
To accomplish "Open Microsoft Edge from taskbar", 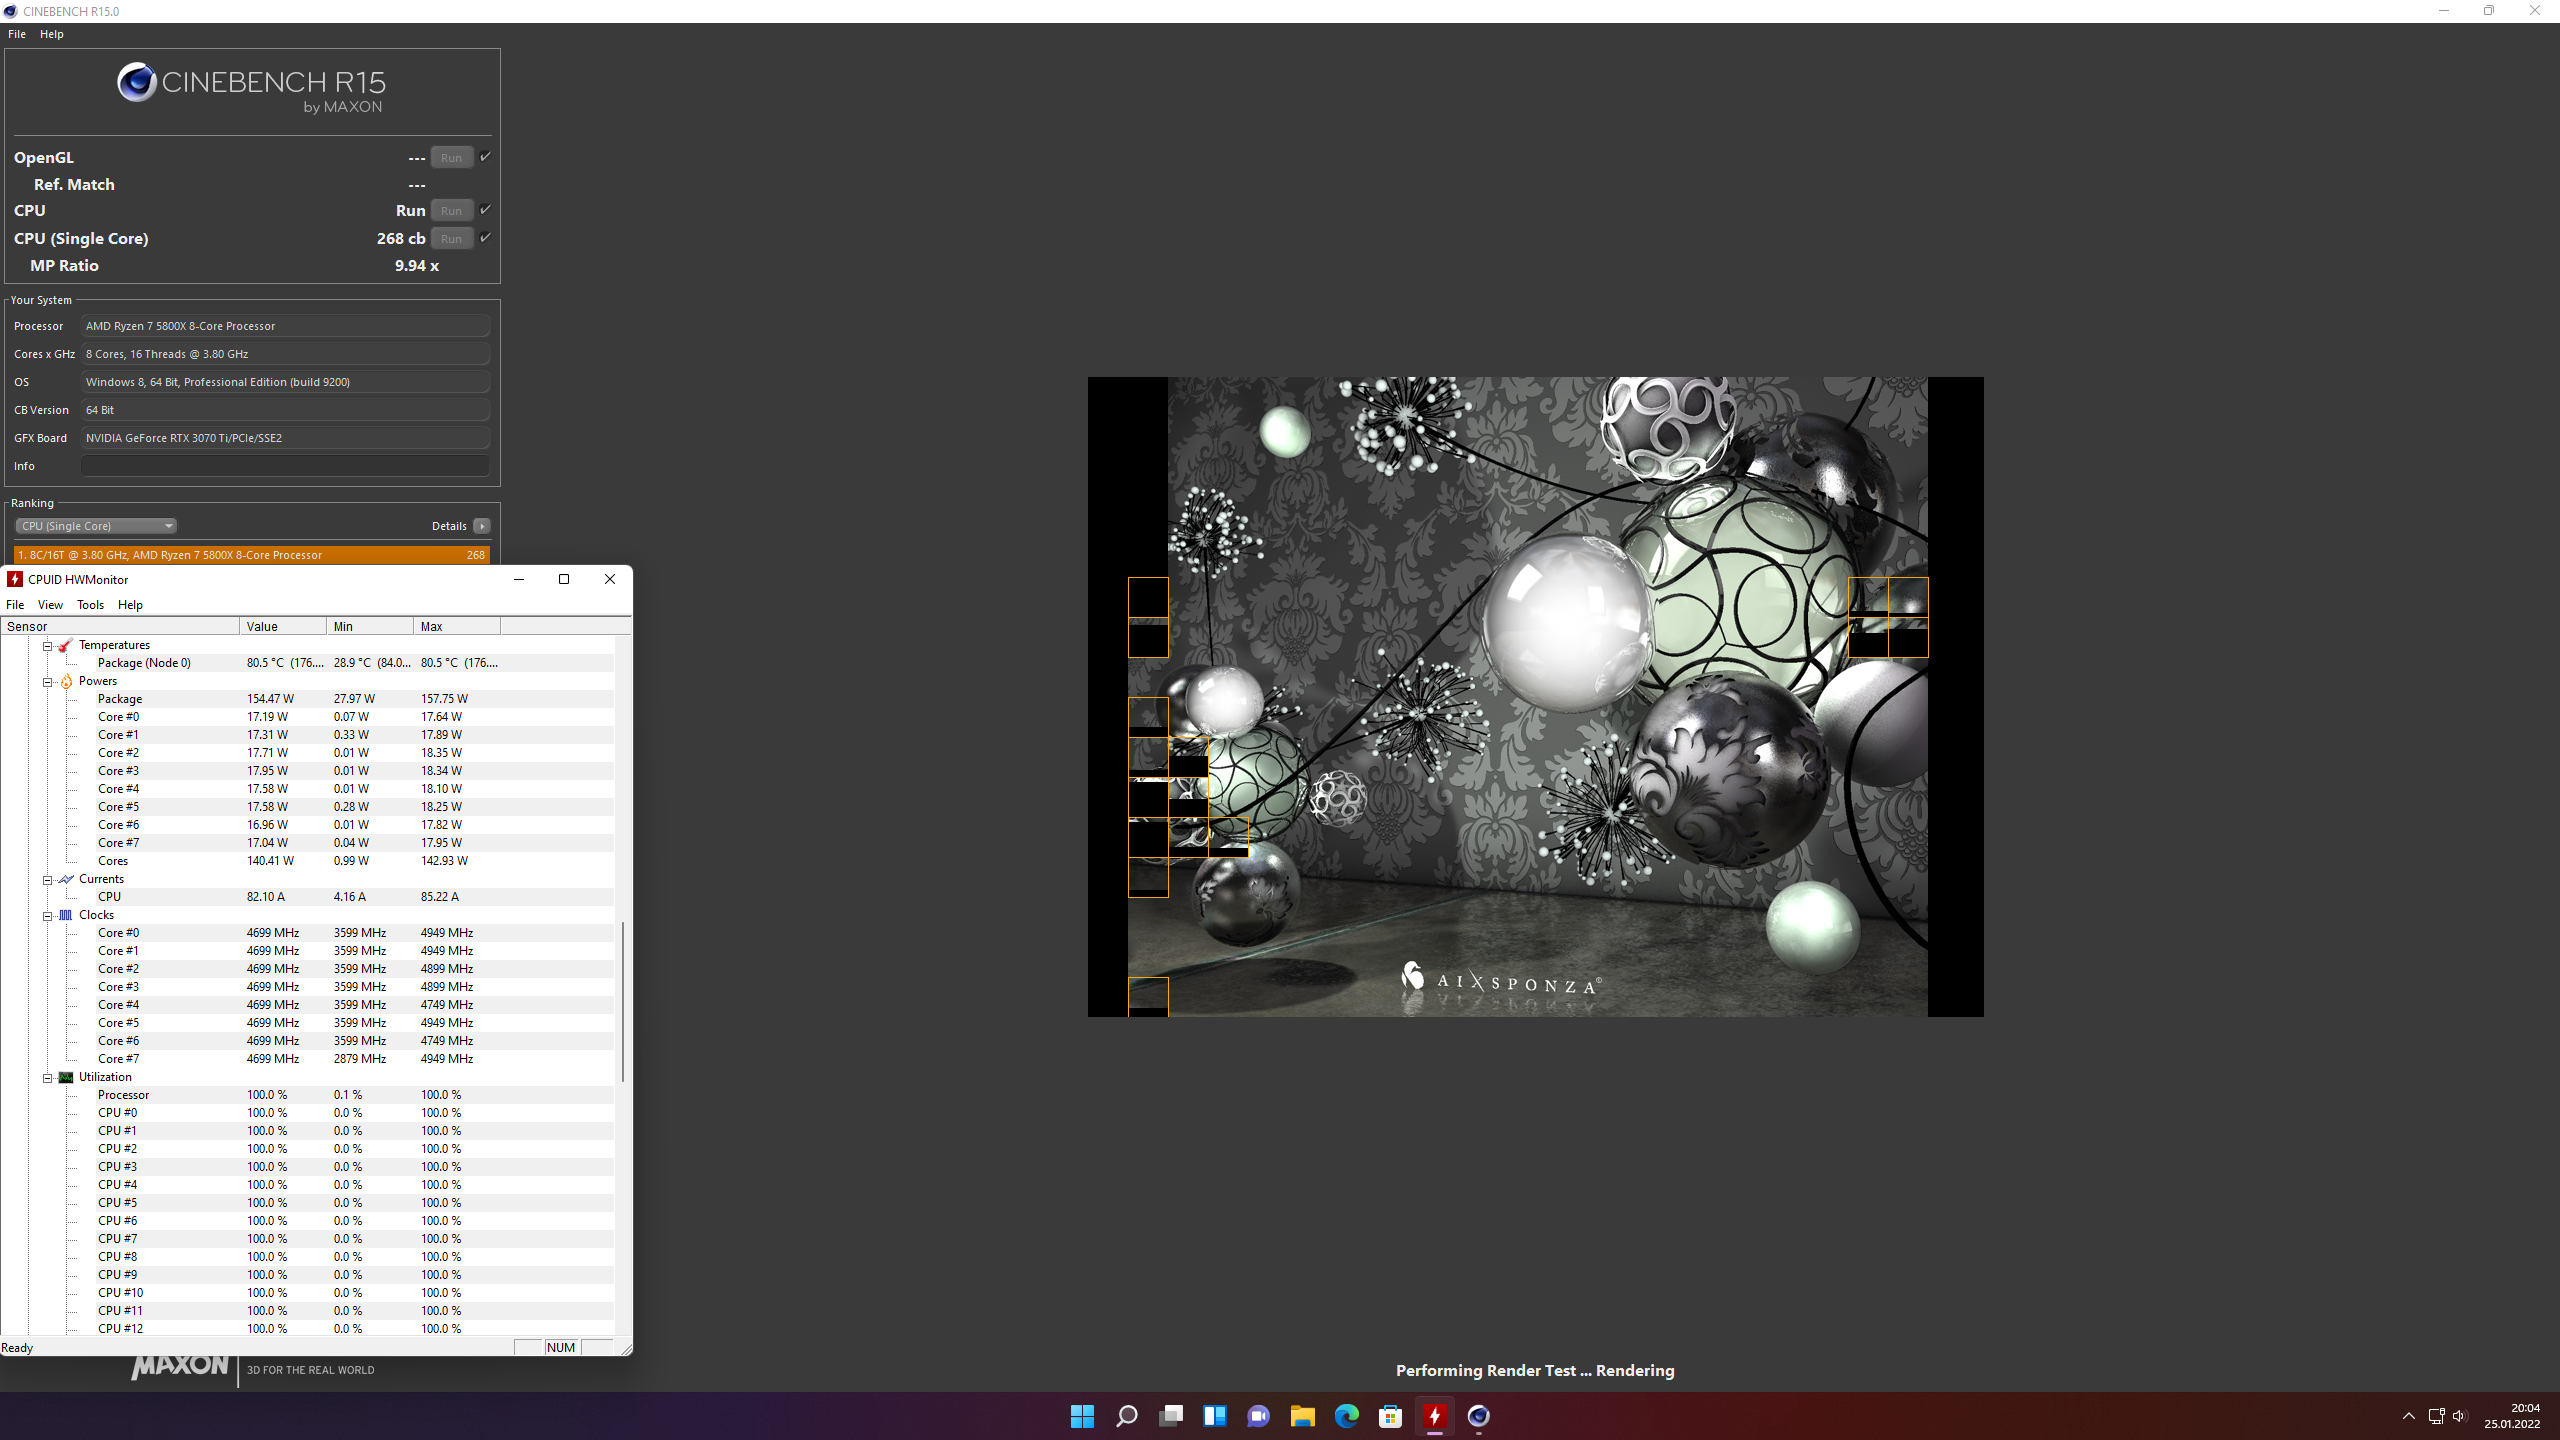I will 1346,1416.
